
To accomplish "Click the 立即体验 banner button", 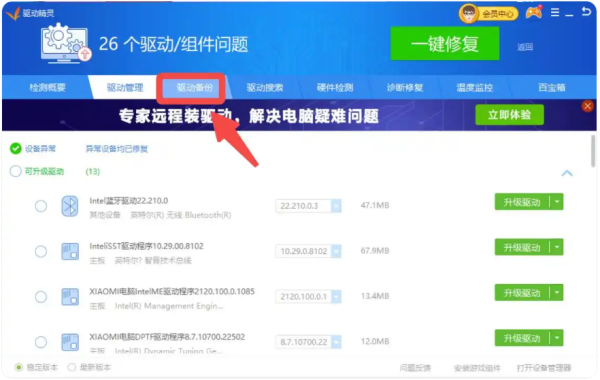I will pyautogui.click(x=509, y=115).
